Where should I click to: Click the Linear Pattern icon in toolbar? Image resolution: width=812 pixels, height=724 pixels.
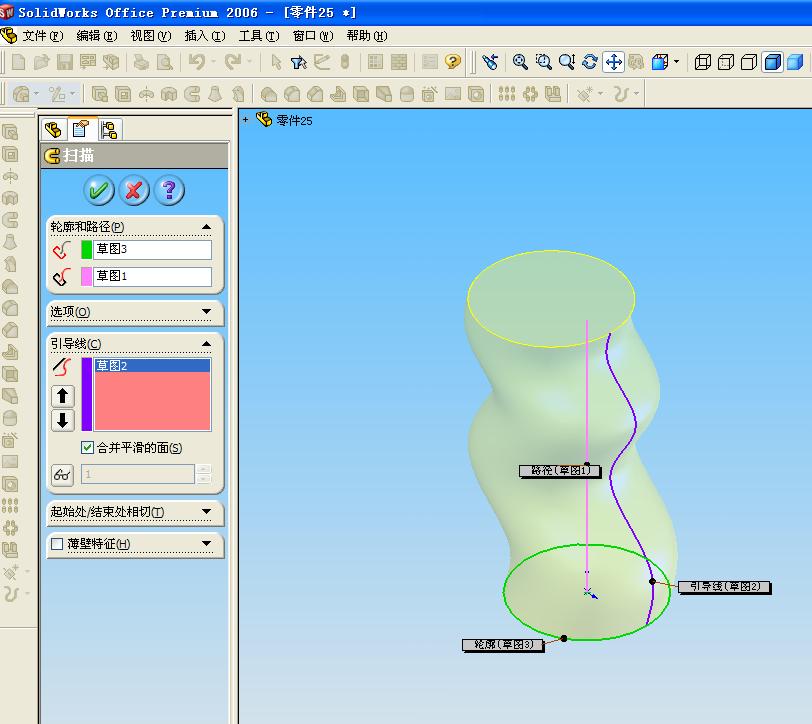coord(506,94)
